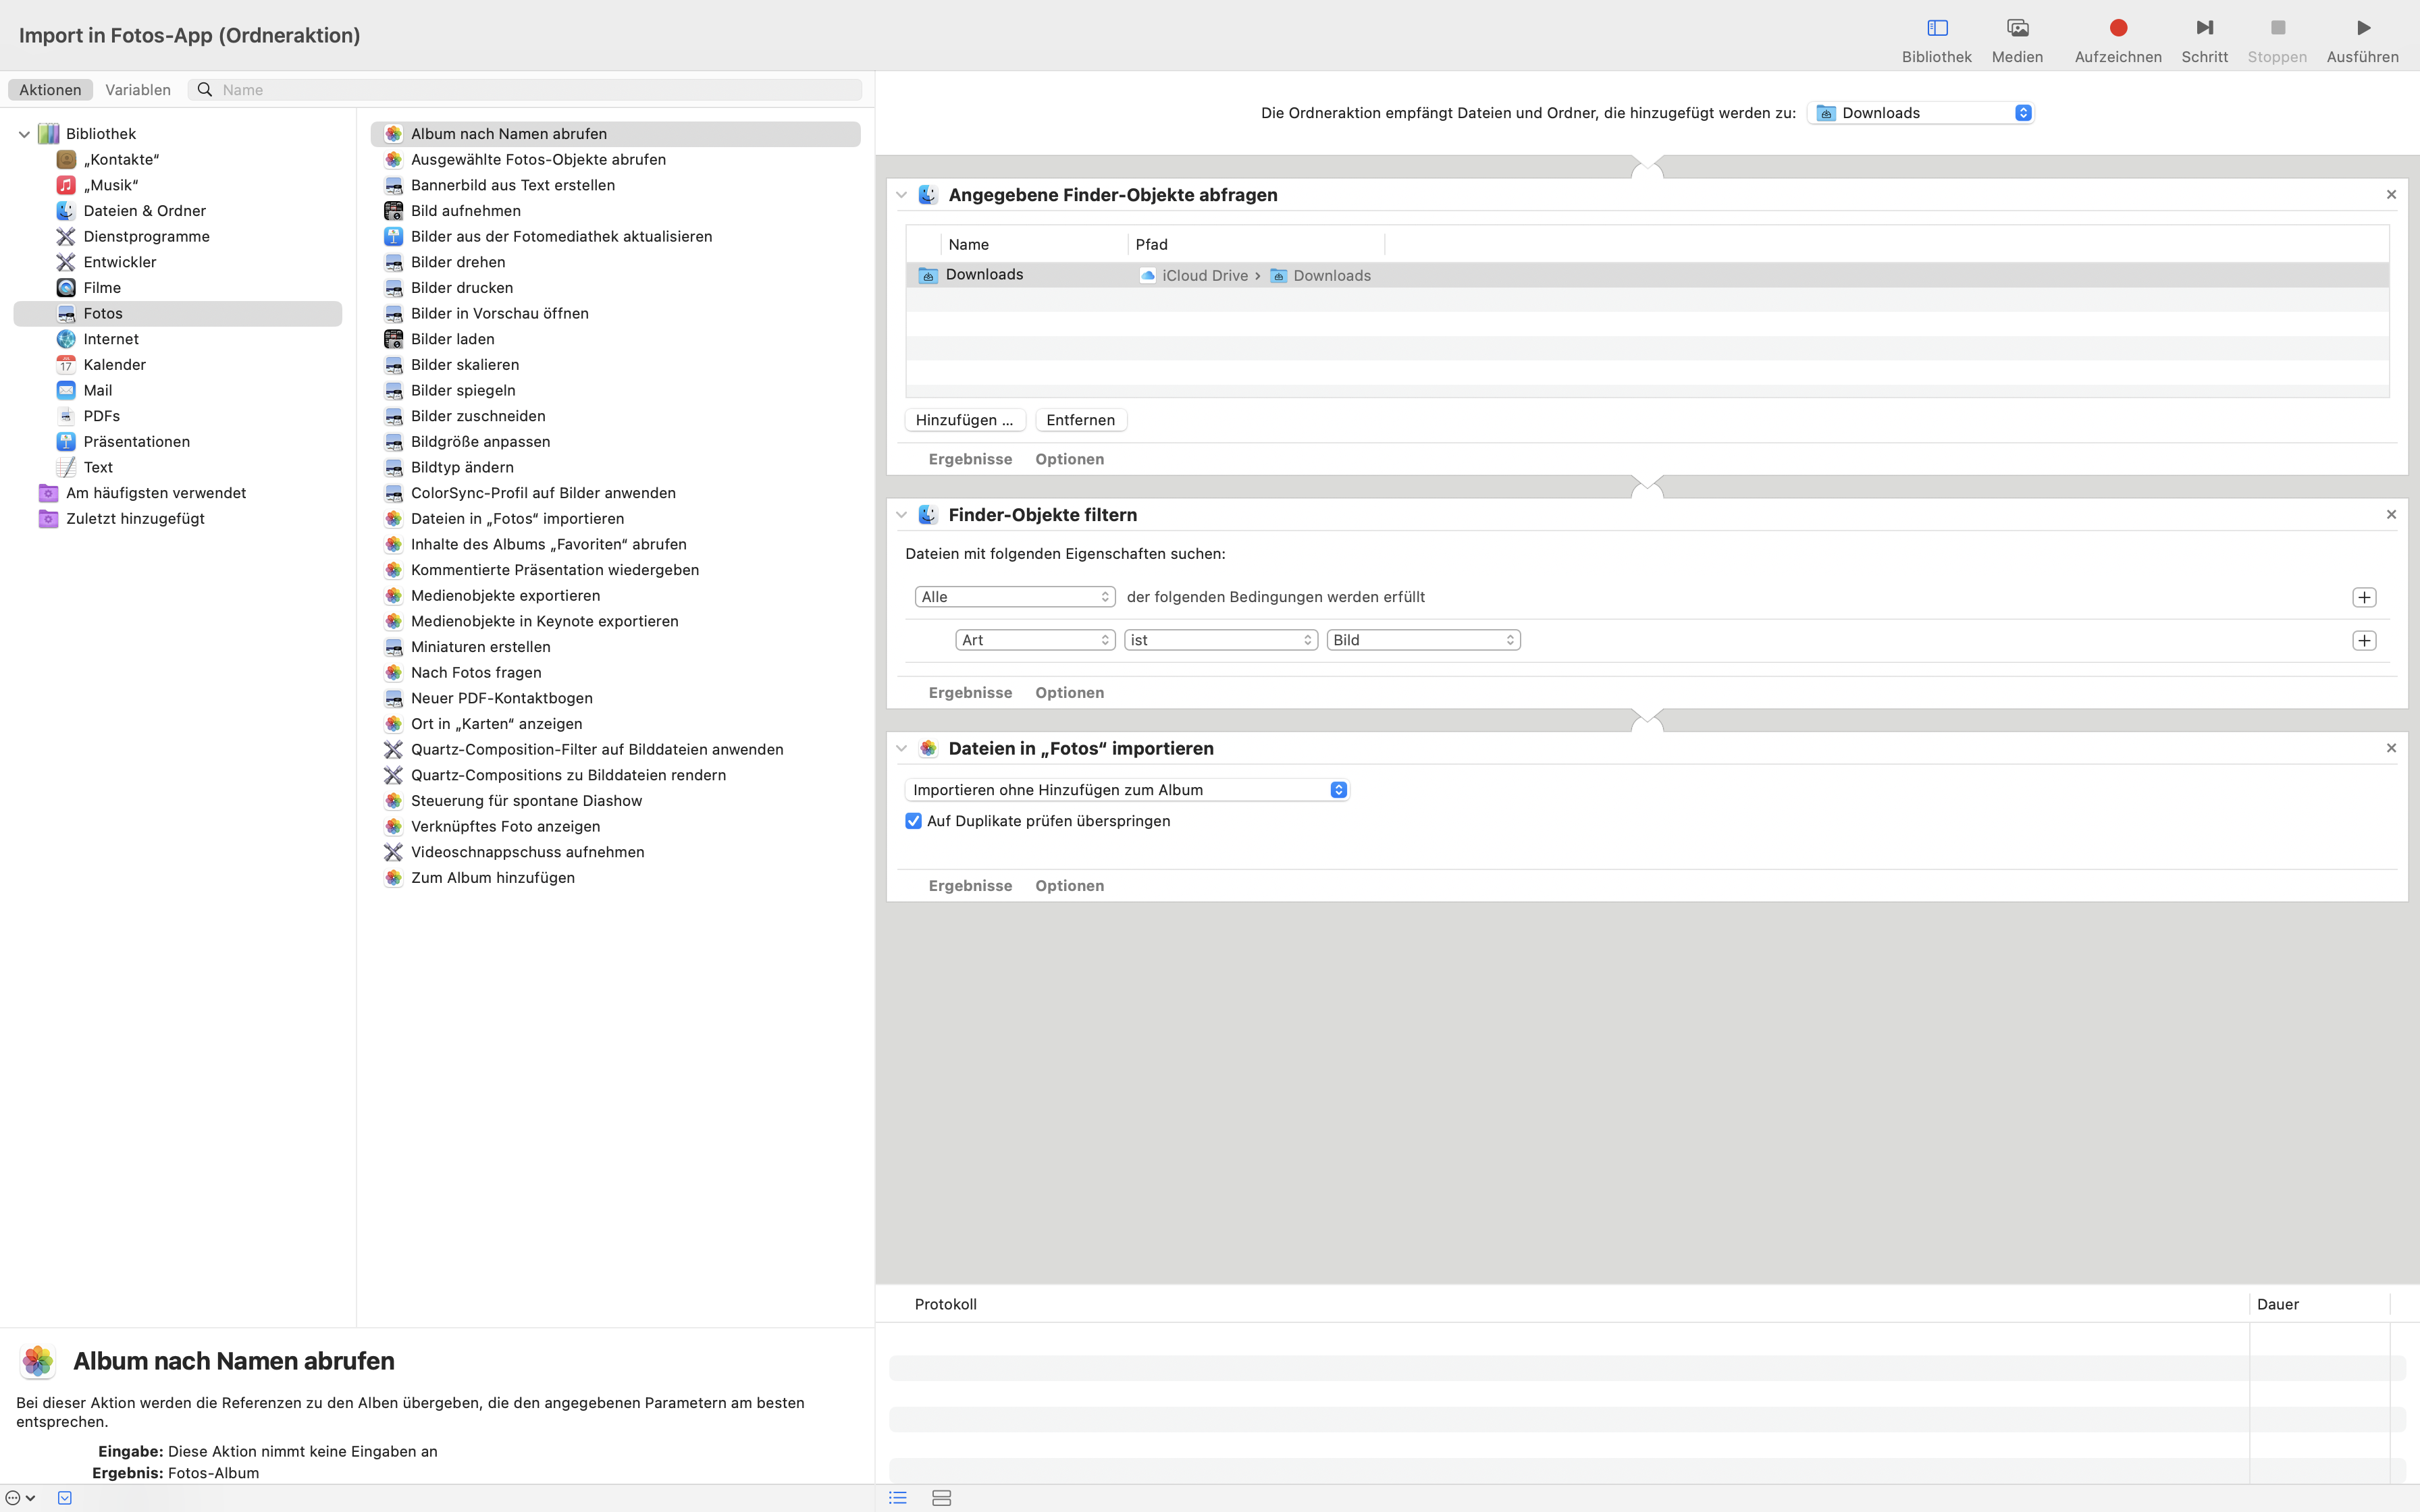This screenshot has width=2420, height=1512.
Task: Switch to the Variablen tab
Action: (138, 90)
